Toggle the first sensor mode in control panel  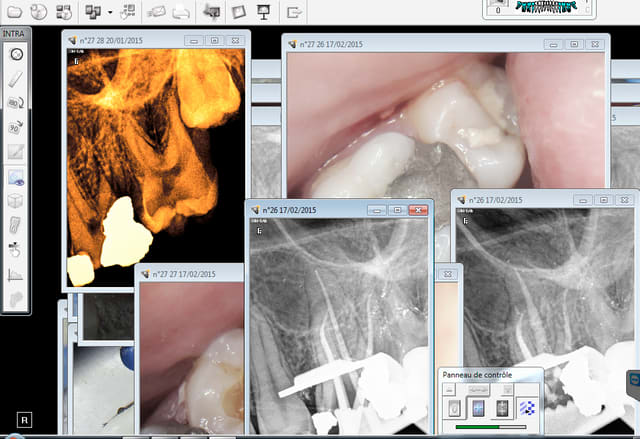pos(453,408)
